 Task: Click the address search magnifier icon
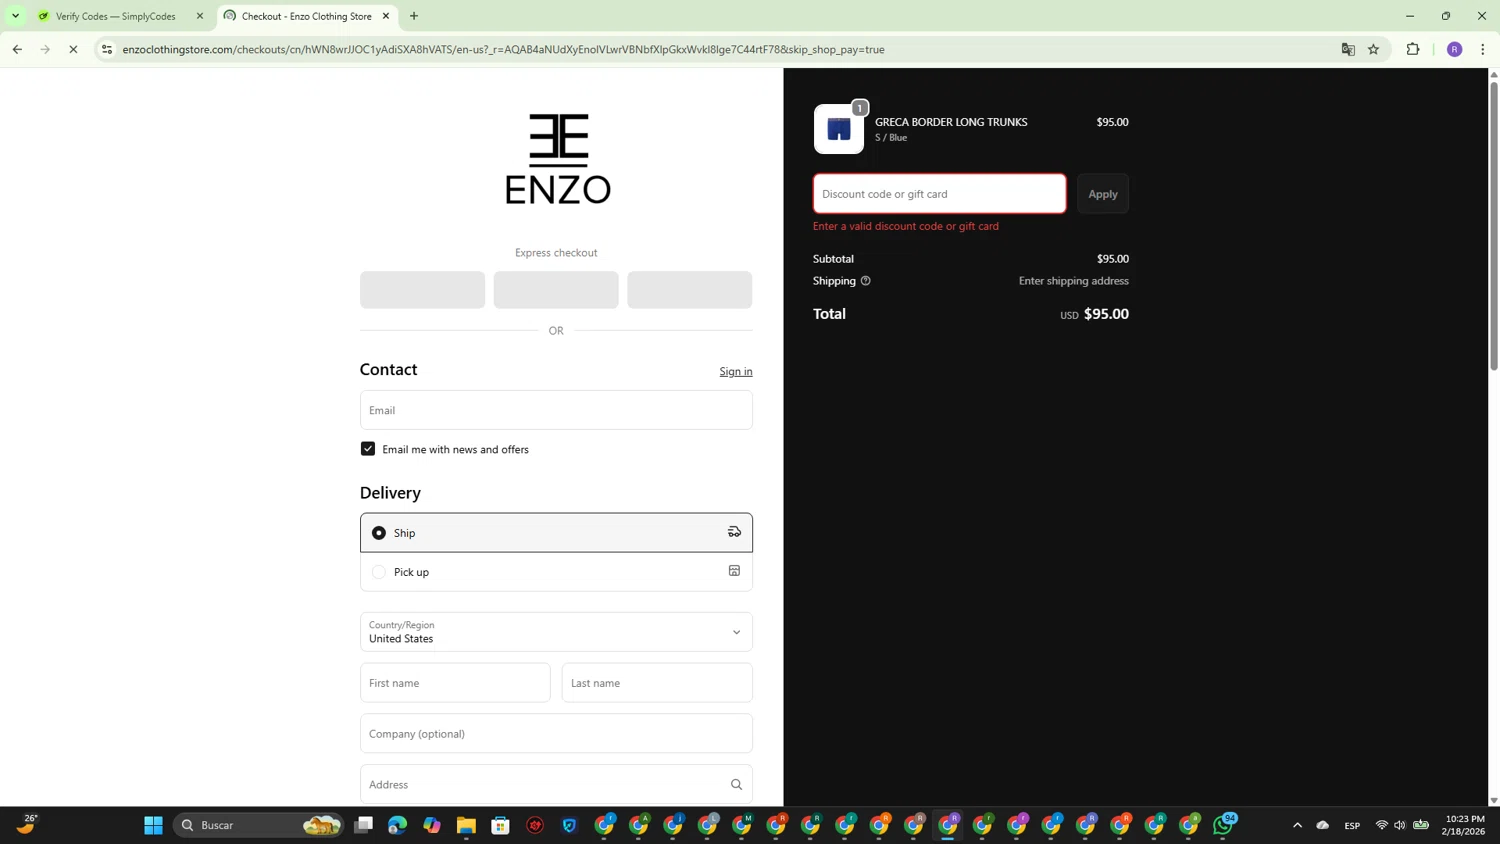(737, 785)
